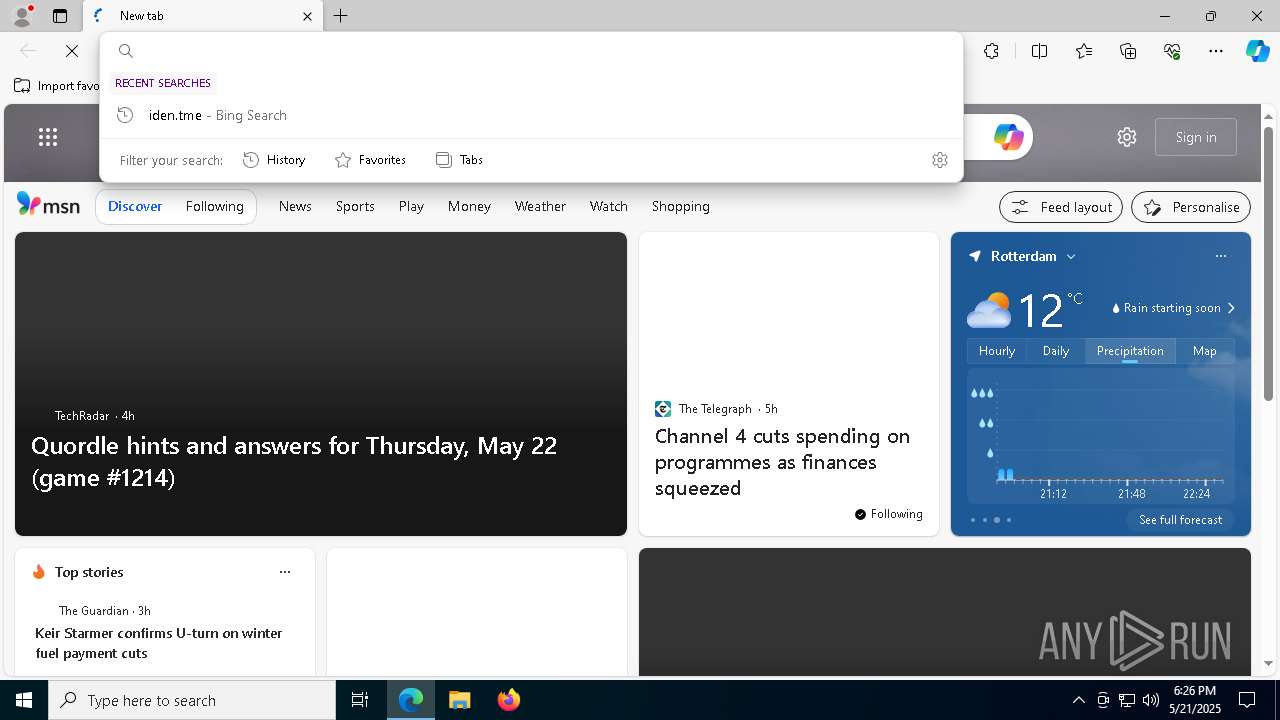Open the Money menu item
The image size is (1280, 720).
(469, 206)
